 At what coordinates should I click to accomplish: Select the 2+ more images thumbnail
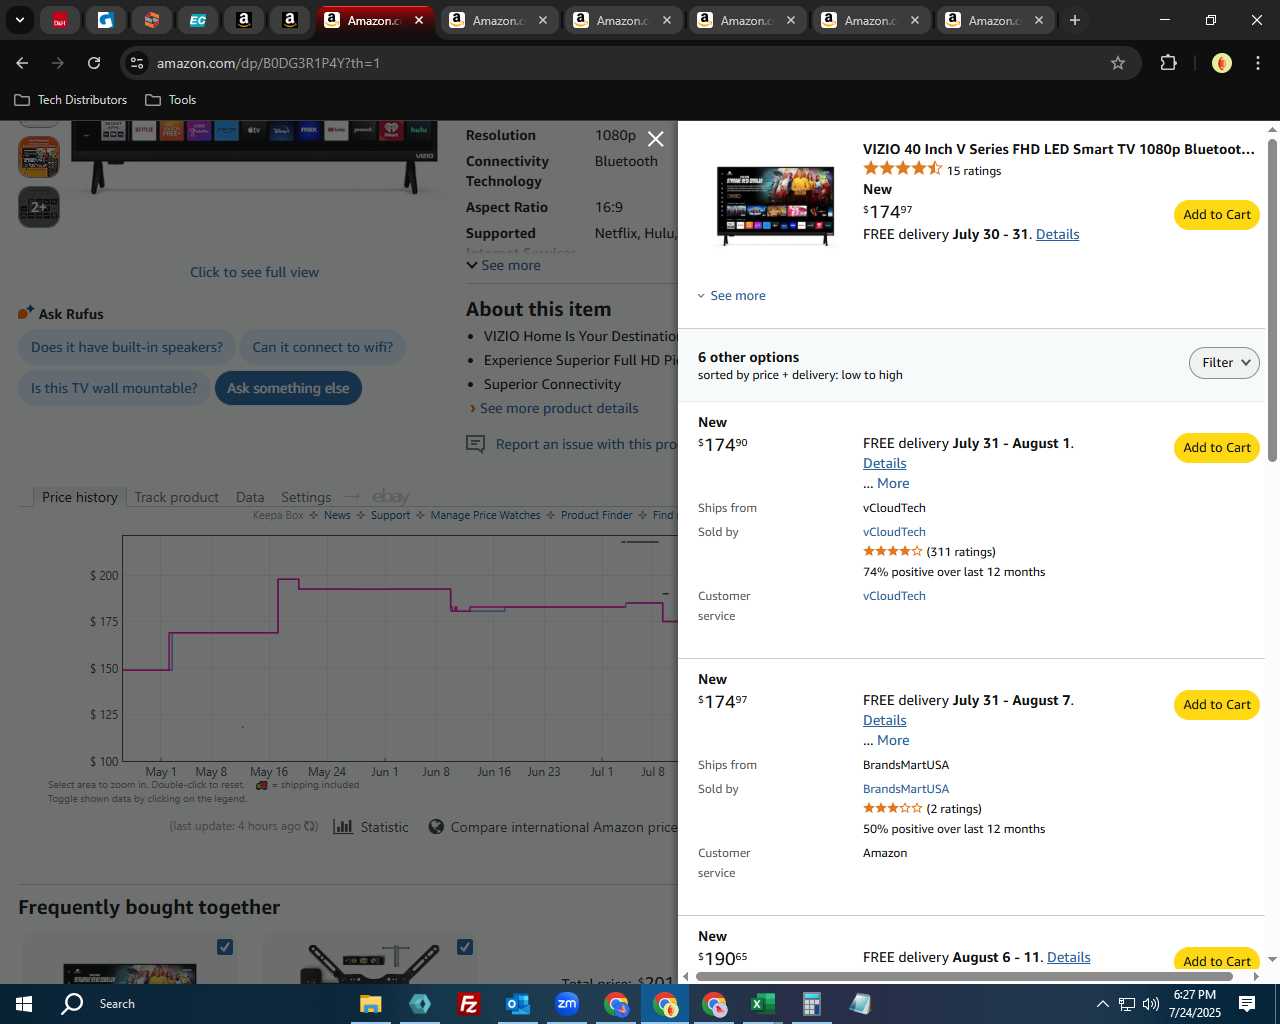[39, 207]
